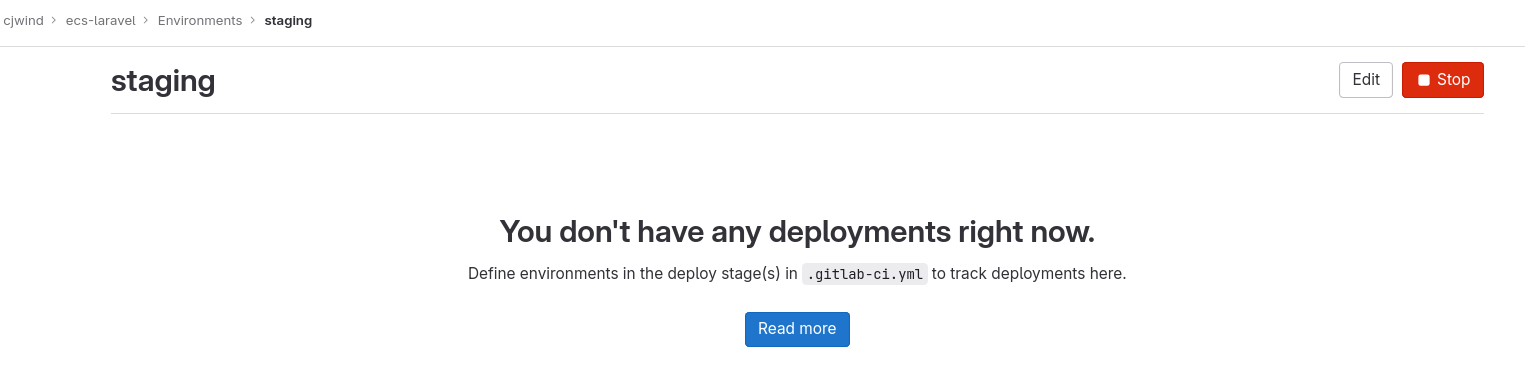Viewport: 1525px width, 369px height.
Task: Stop the staging environment
Action: [x=1443, y=80]
